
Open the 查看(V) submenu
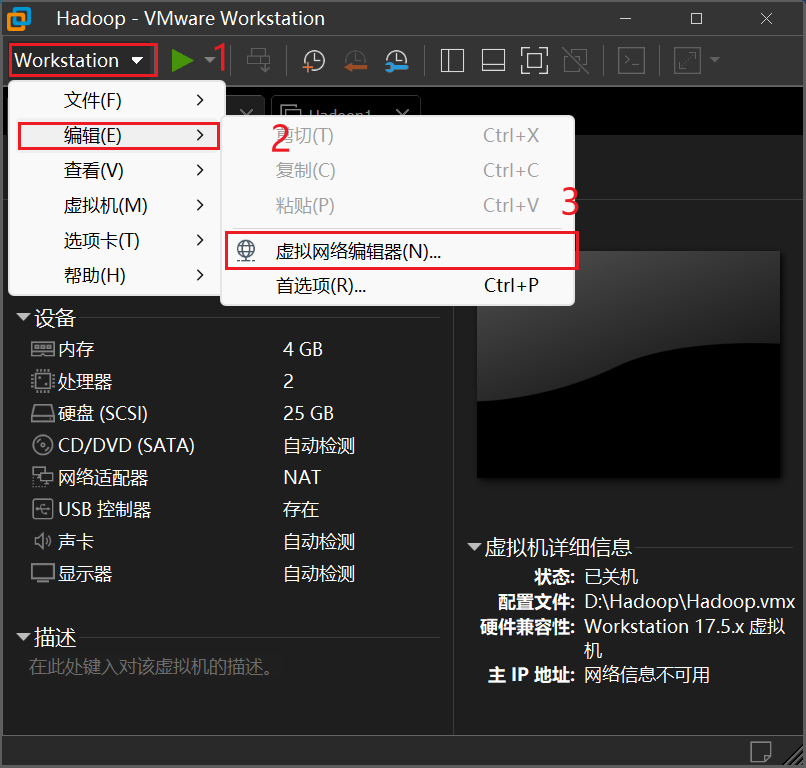[118, 170]
